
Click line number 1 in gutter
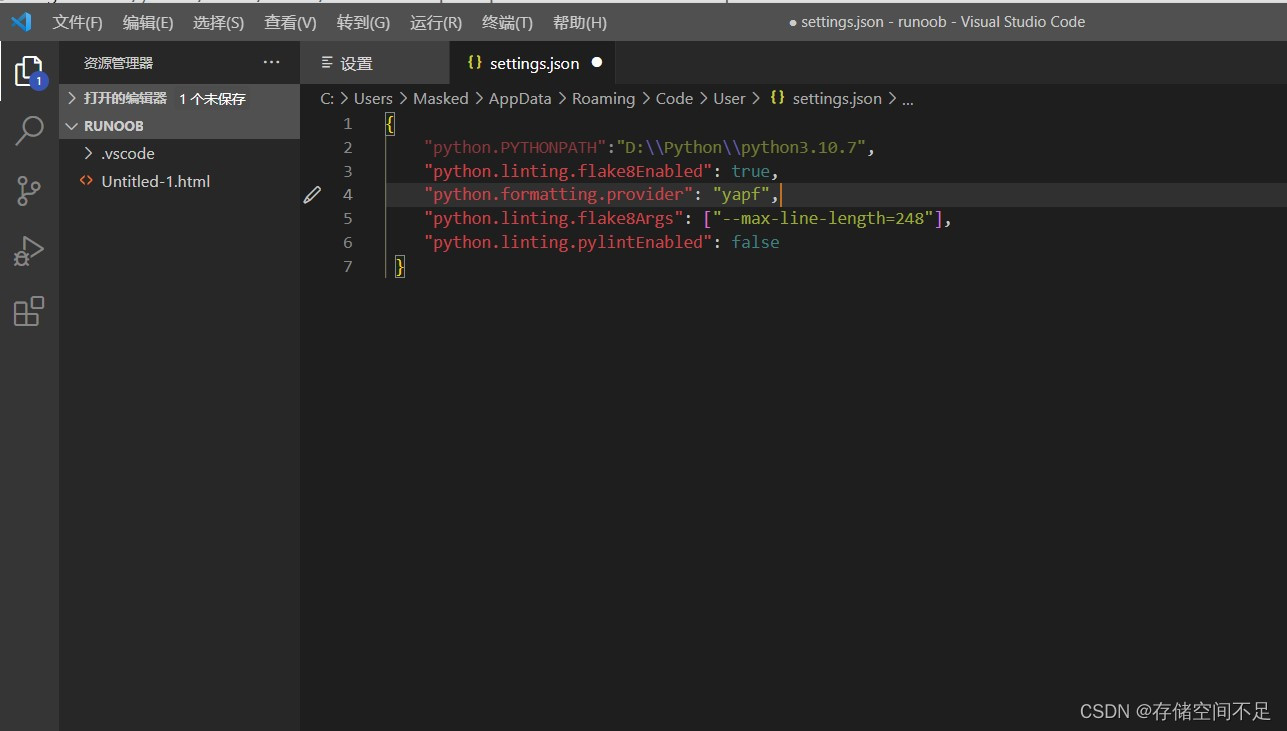tap(347, 124)
